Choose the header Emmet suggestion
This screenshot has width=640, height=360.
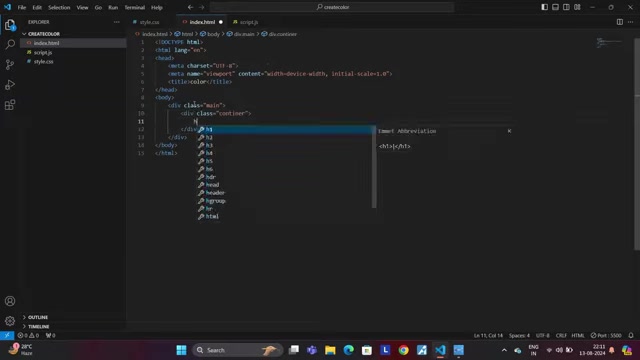coord(285,193)
